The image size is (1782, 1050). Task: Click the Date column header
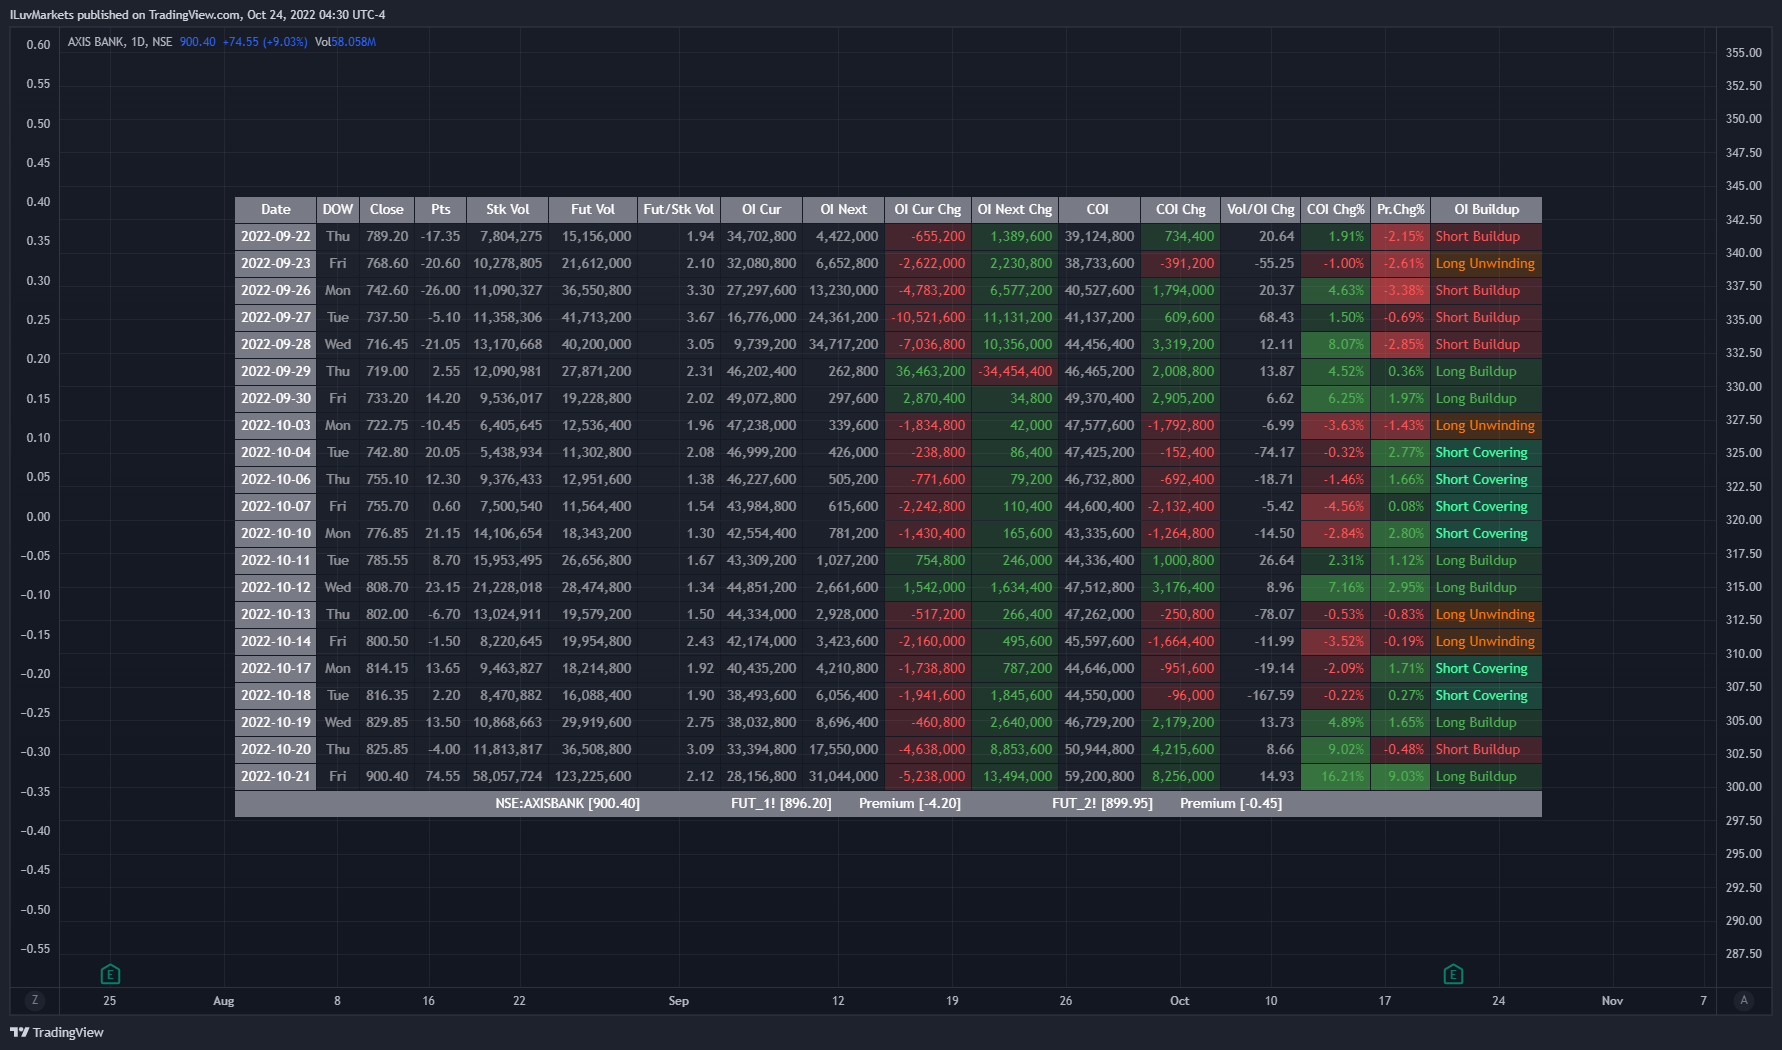(x=276, y=210)
